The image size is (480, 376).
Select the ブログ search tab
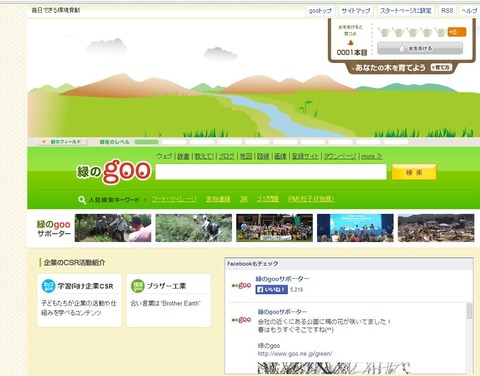[226, 156]
